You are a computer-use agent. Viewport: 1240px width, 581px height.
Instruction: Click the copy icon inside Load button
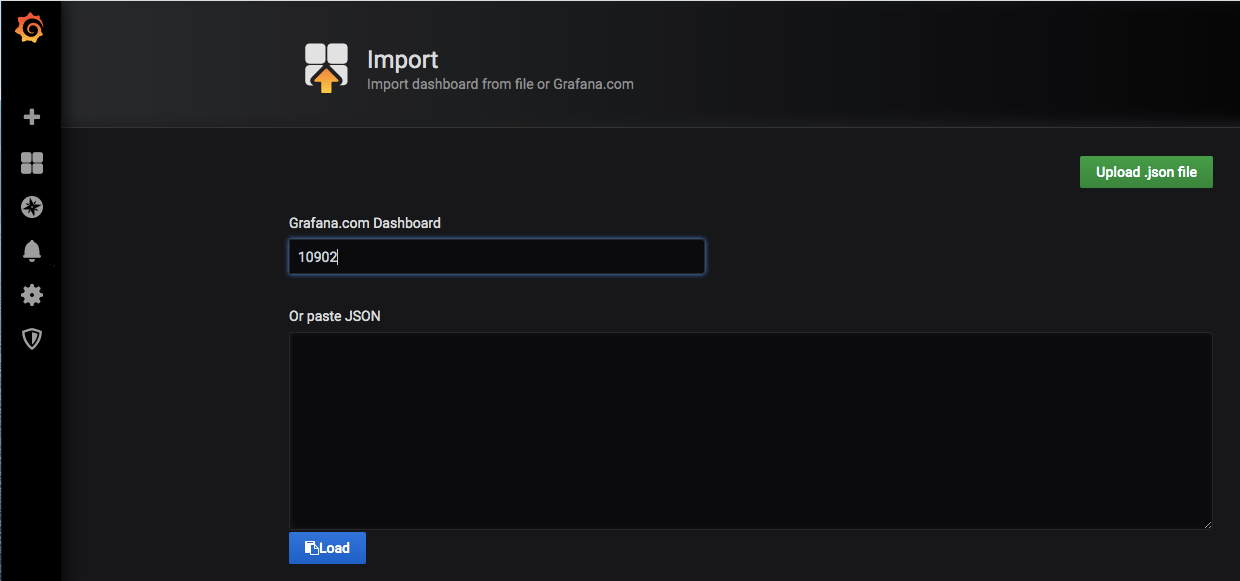click(312, 548)
